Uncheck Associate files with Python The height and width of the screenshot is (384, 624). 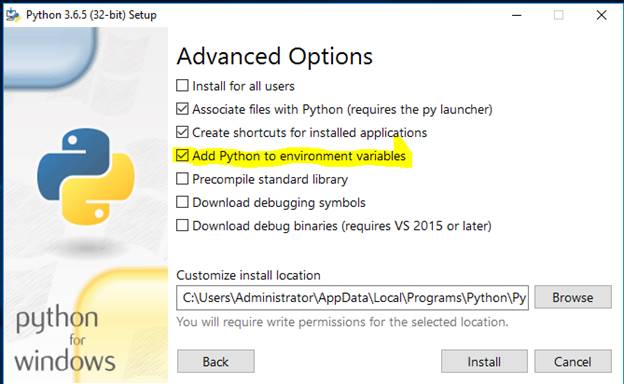tap(182, 109)
